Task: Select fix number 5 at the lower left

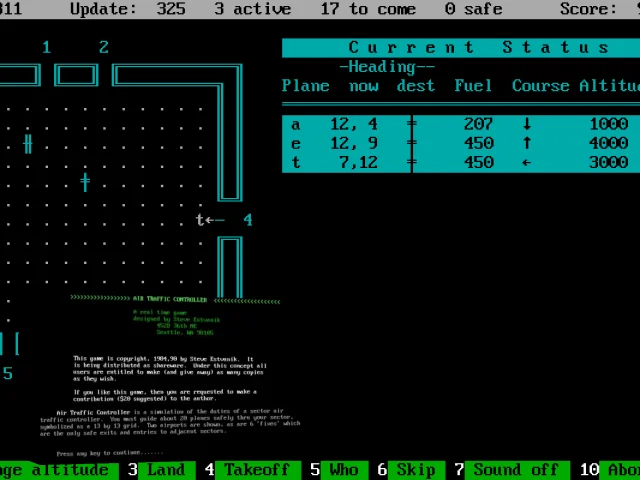Action: [8, 373]
